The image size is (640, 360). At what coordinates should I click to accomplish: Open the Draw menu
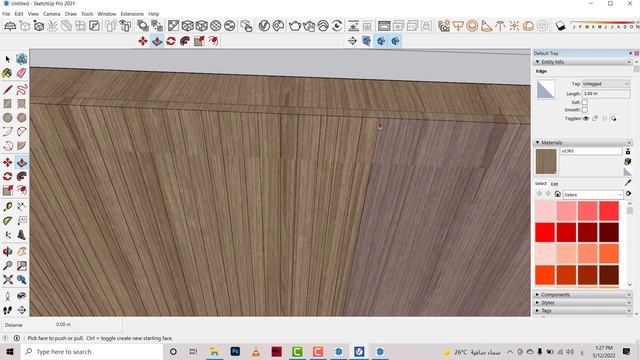71,14
